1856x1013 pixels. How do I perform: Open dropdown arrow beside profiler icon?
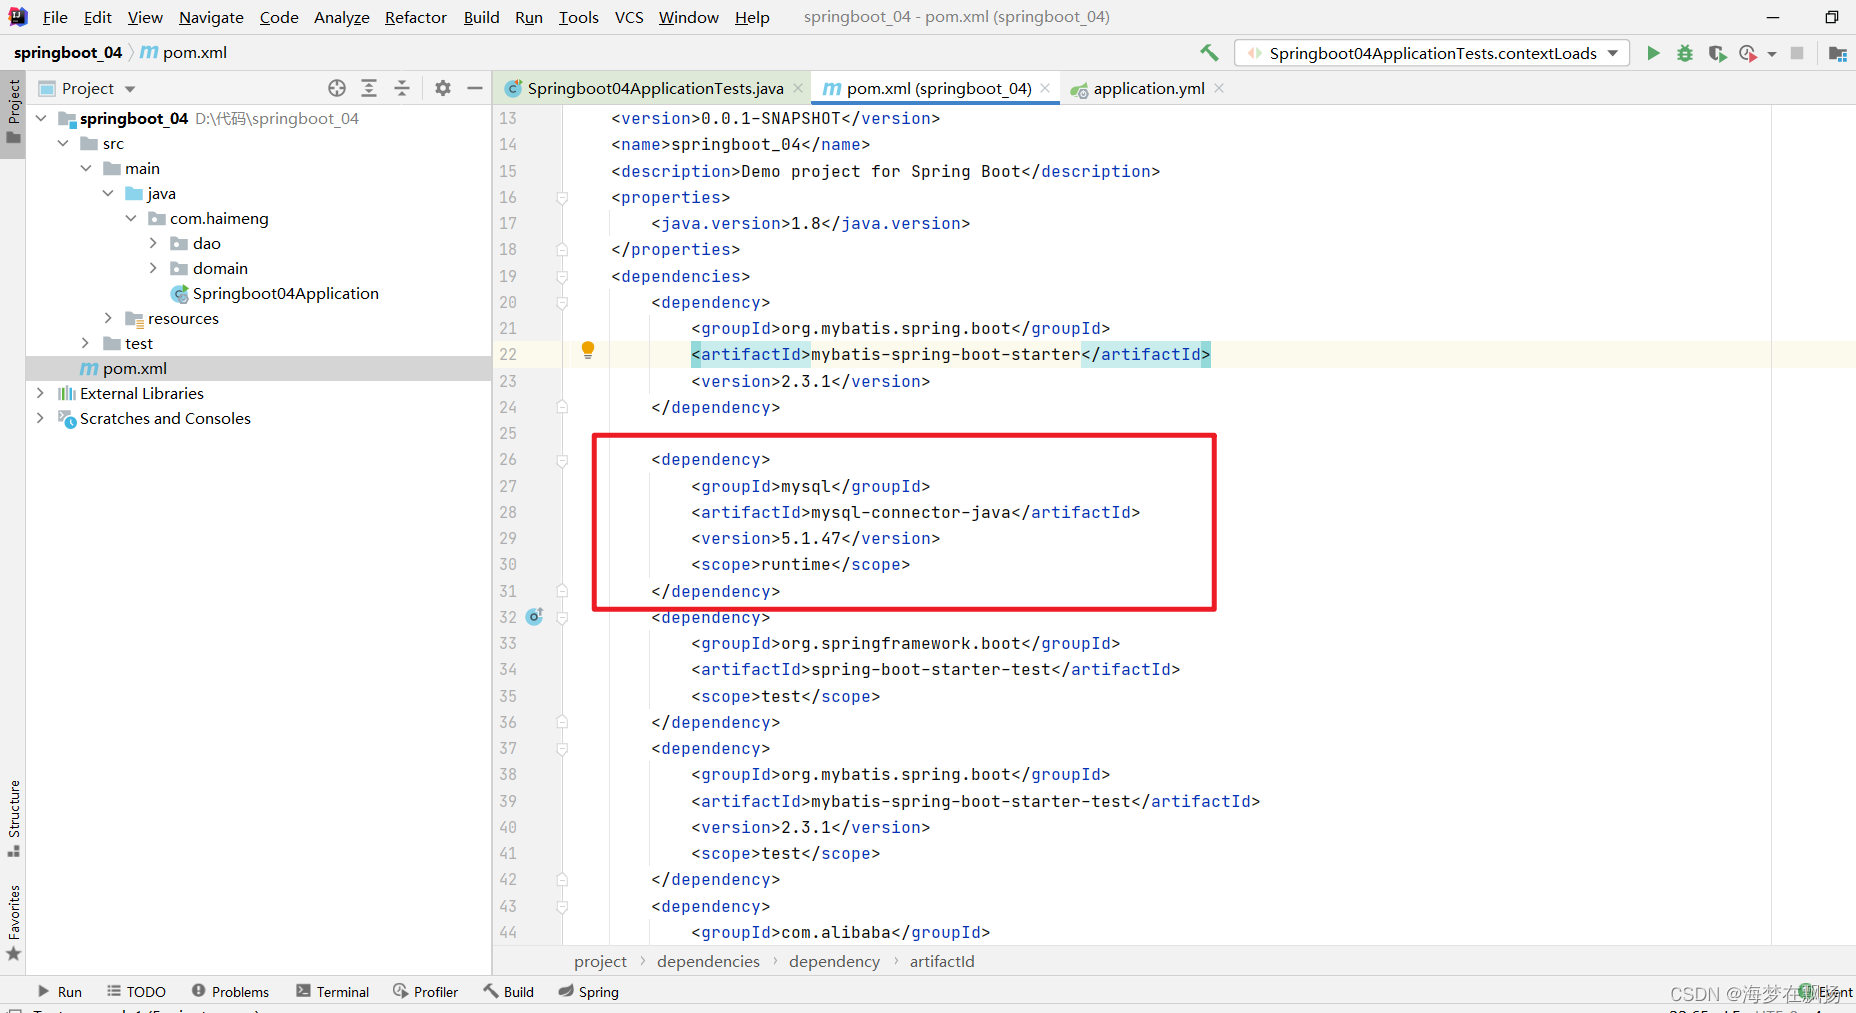pos(1771,54)
